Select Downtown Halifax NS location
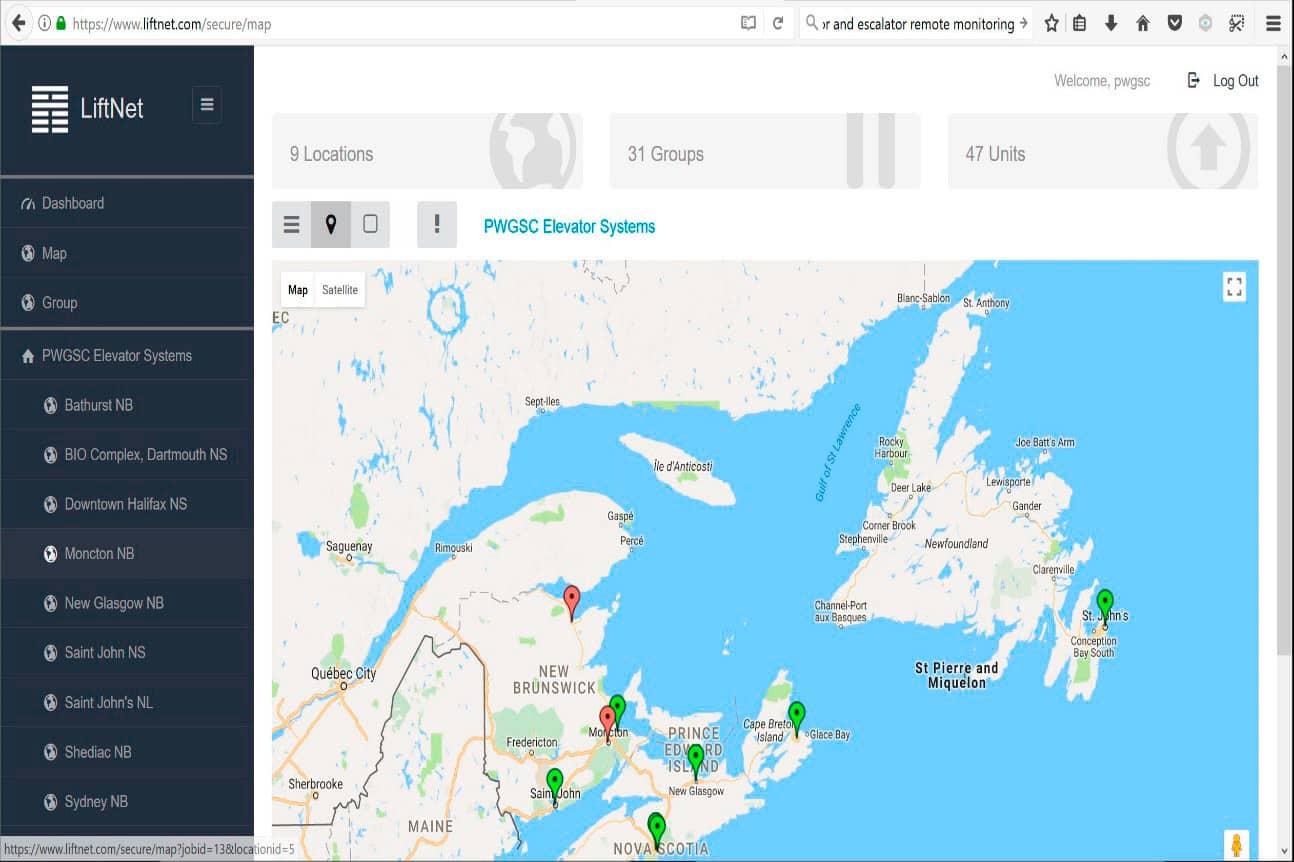 pyautogui.click(x=125, y=504)
